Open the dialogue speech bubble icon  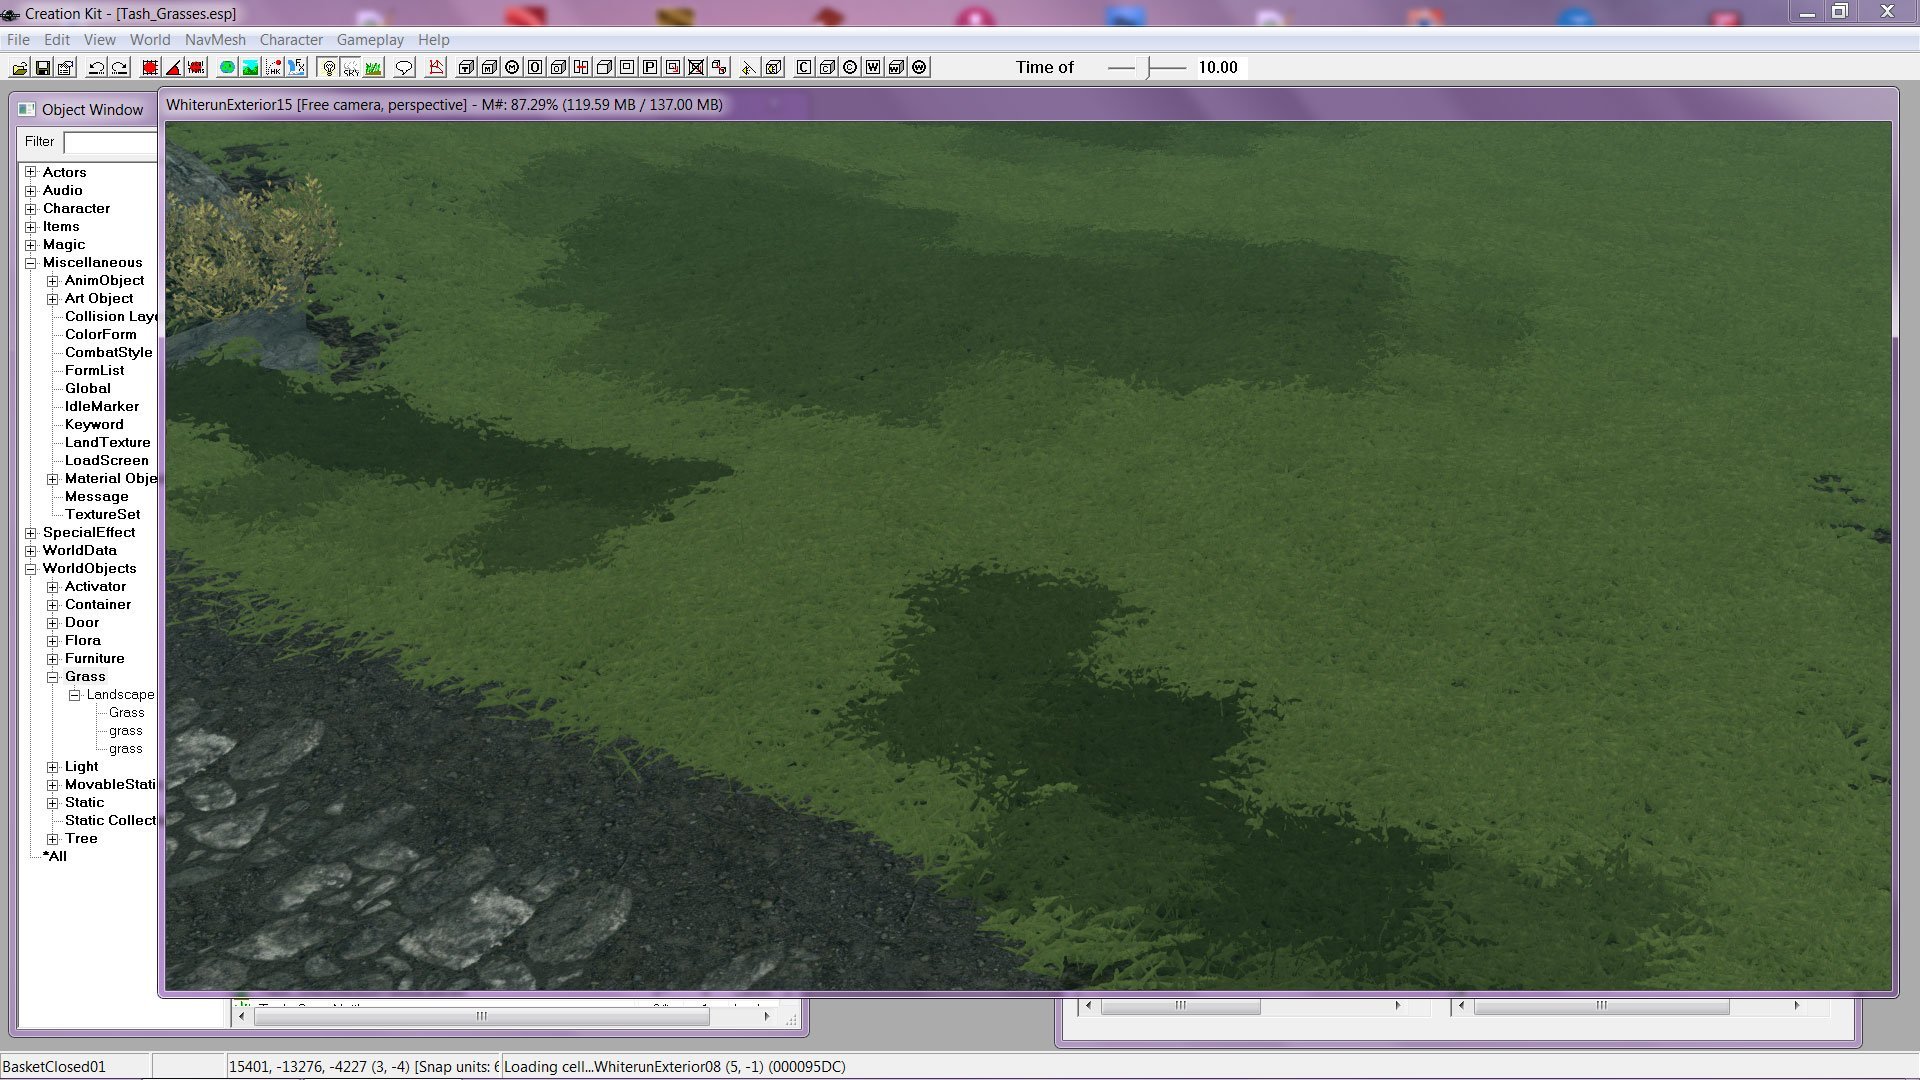coord(404,67)
